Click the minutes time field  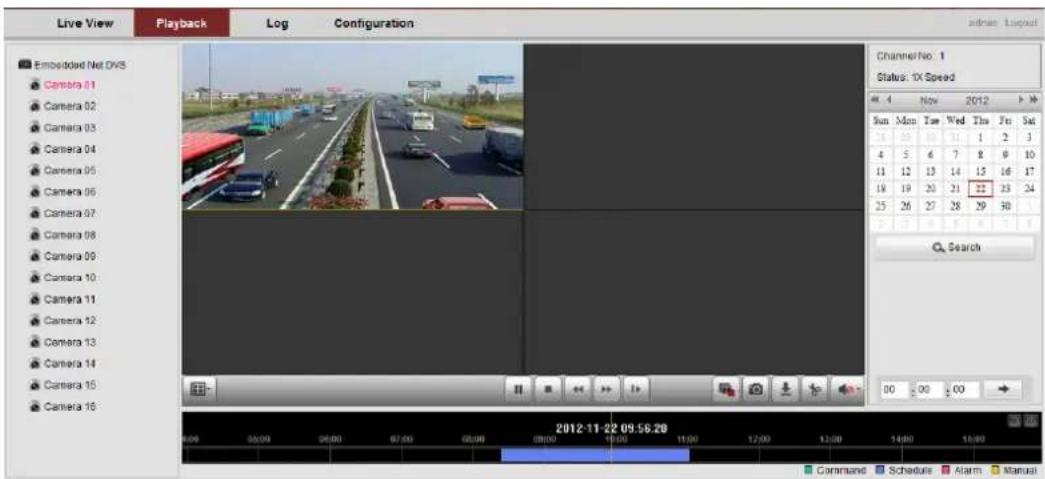coord(928,389)
